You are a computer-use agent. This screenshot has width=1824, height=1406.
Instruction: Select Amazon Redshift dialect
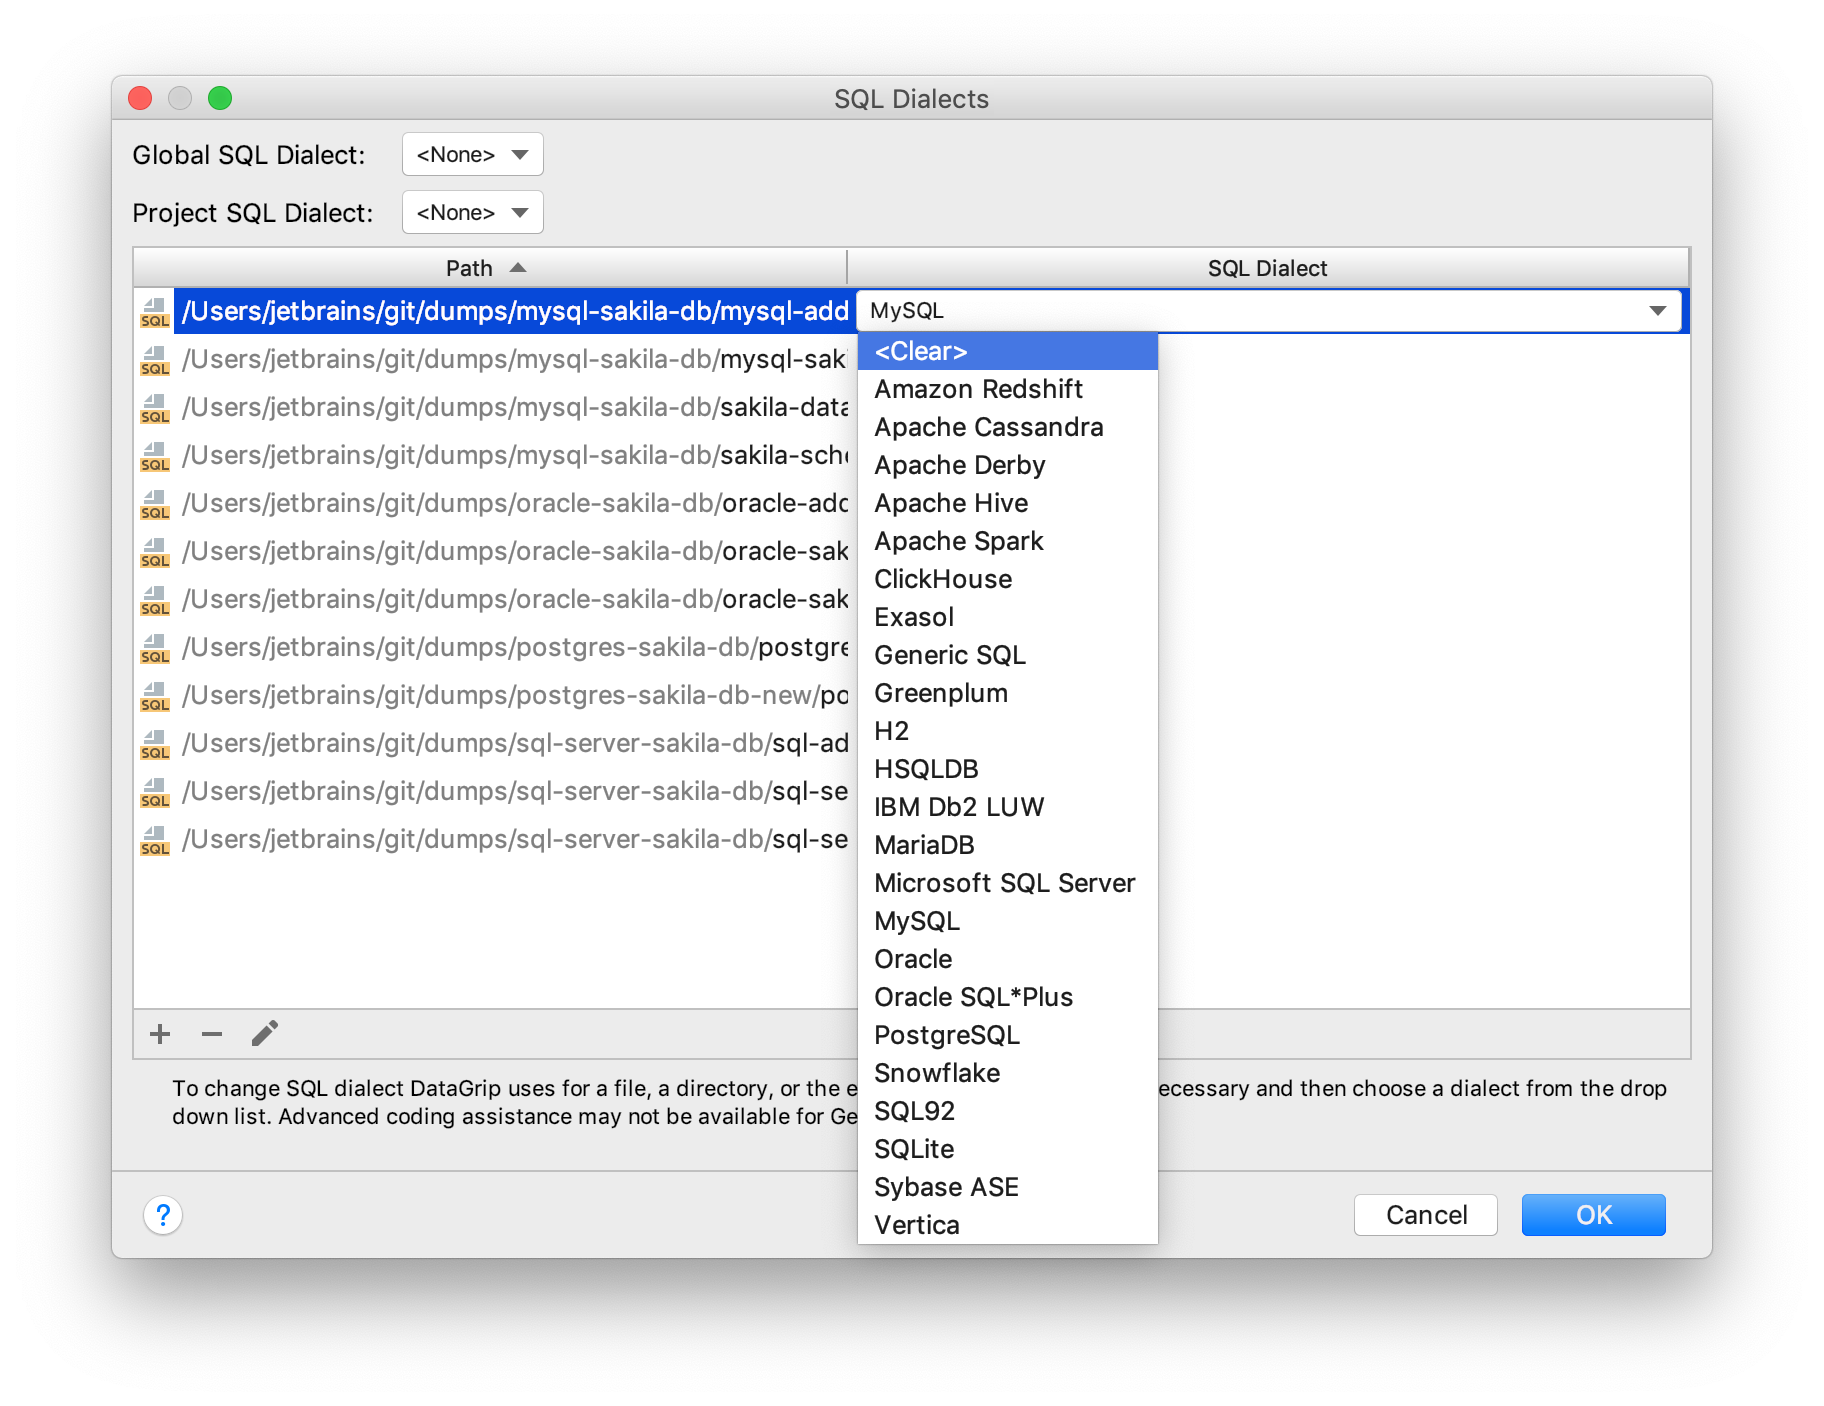point(1008,389)
